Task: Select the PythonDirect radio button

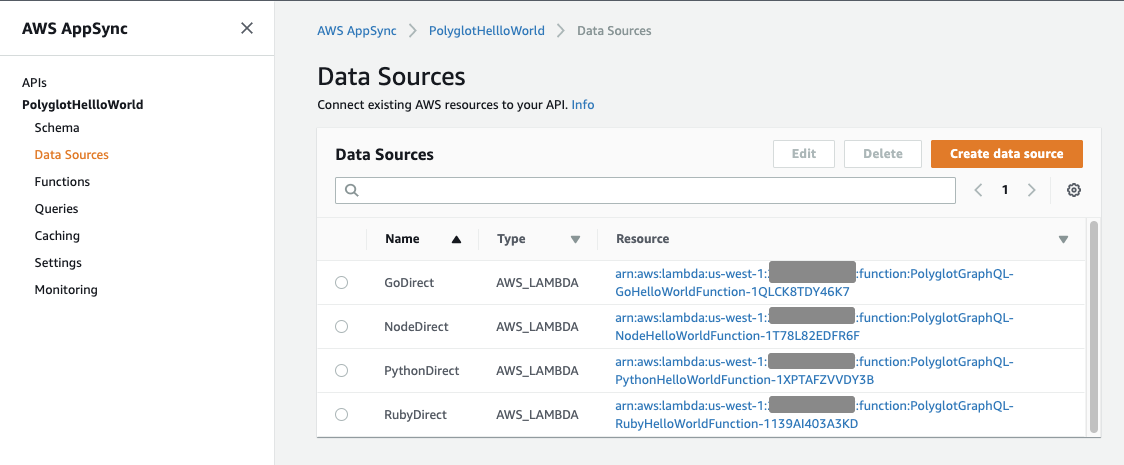Action: click(x=341, y=371)
